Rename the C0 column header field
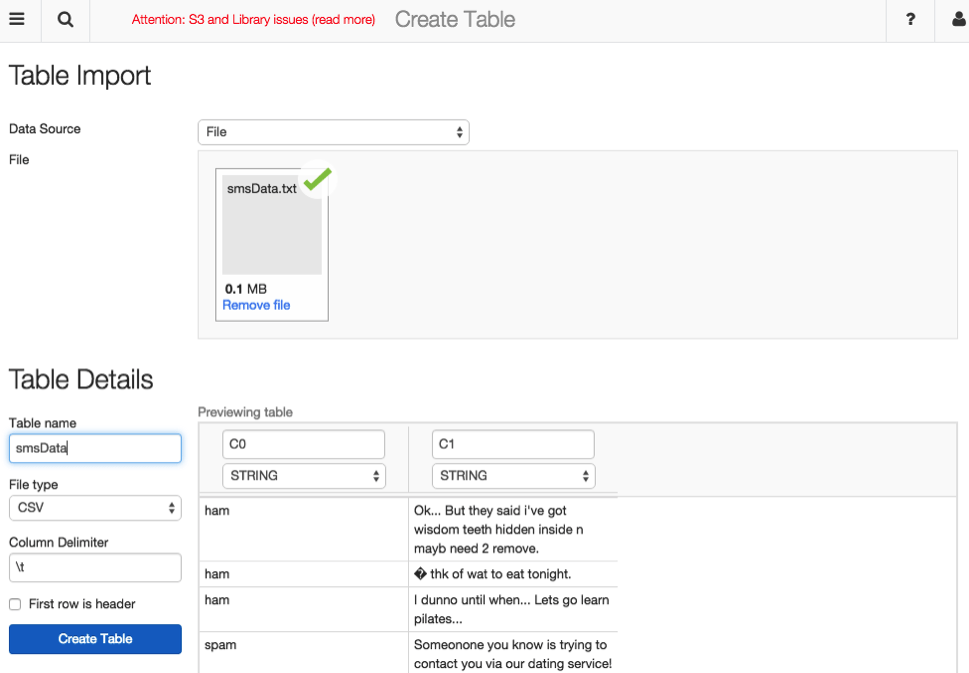The width and height of the screenshot is (969, 673). click(x=304, y=444)
